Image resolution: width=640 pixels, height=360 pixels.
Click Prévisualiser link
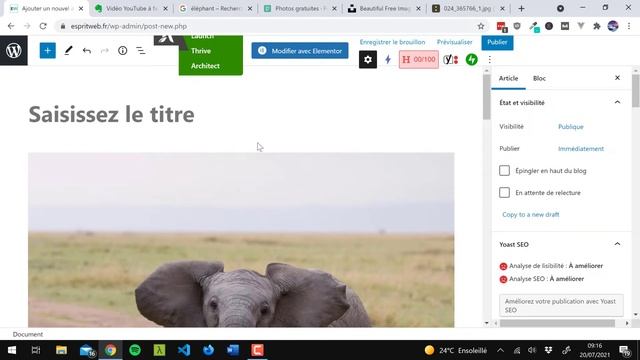[454, 42]
